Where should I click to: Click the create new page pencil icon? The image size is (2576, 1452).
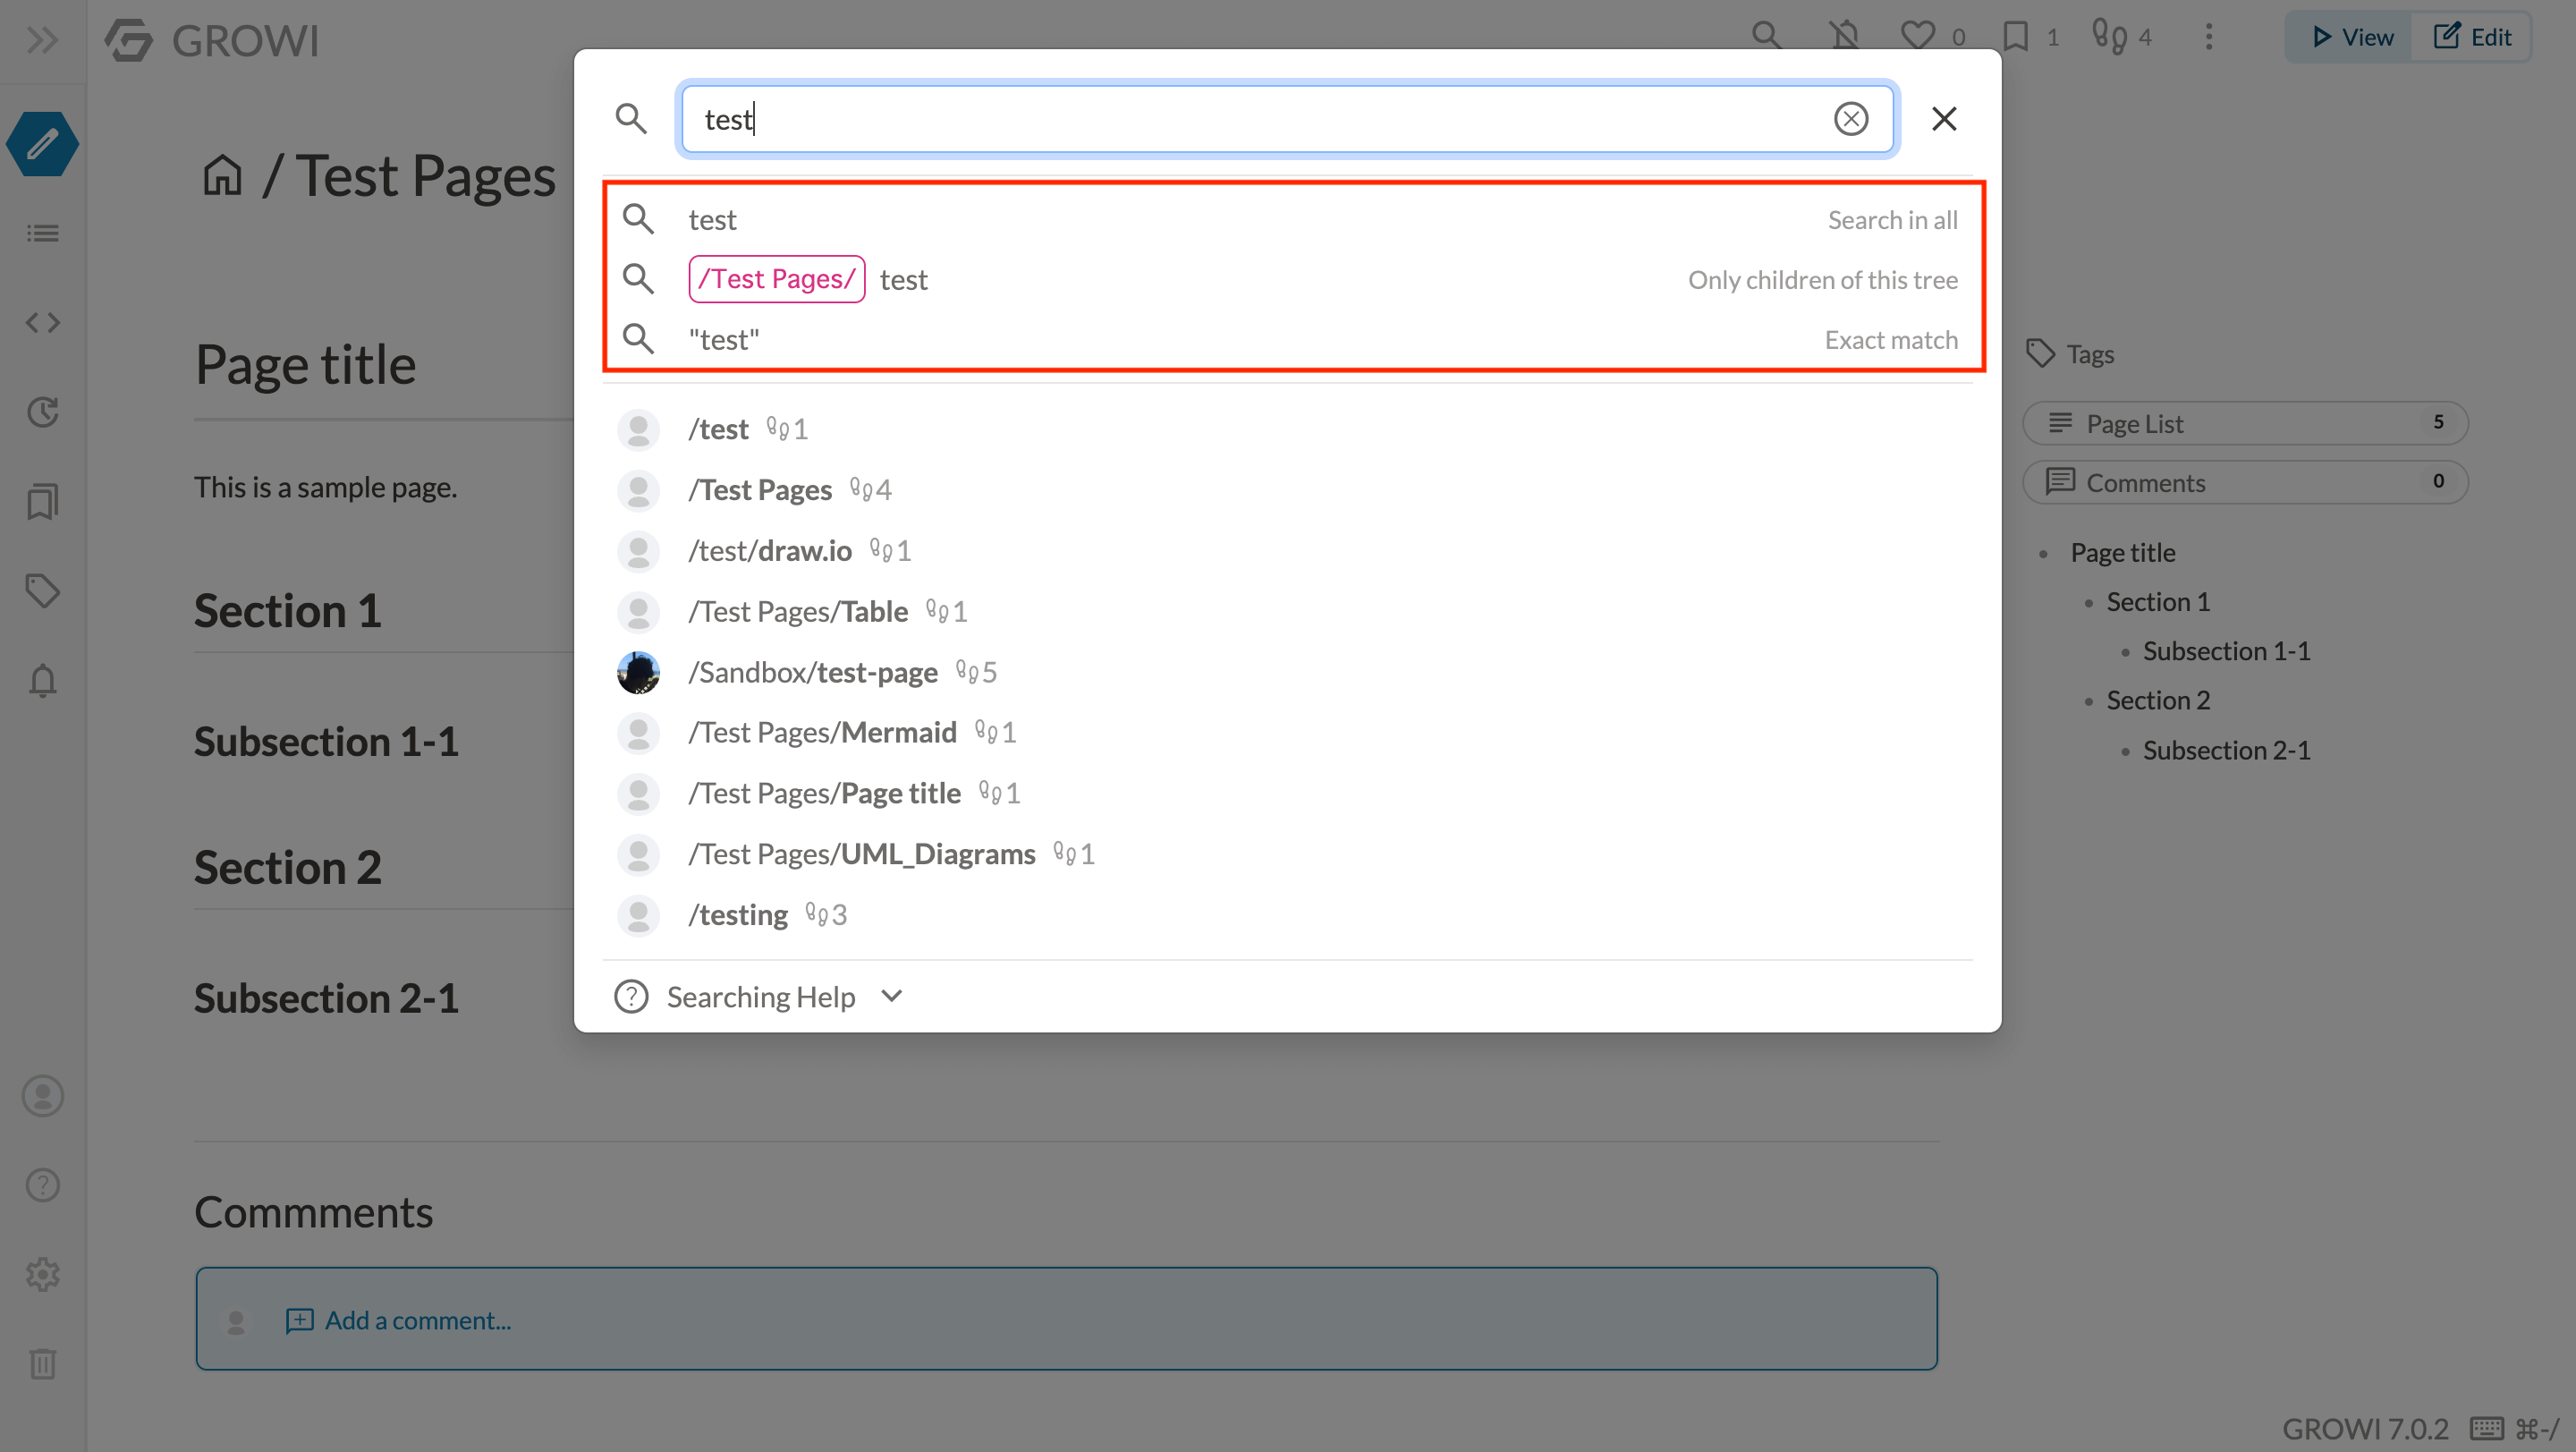(42, 144)
